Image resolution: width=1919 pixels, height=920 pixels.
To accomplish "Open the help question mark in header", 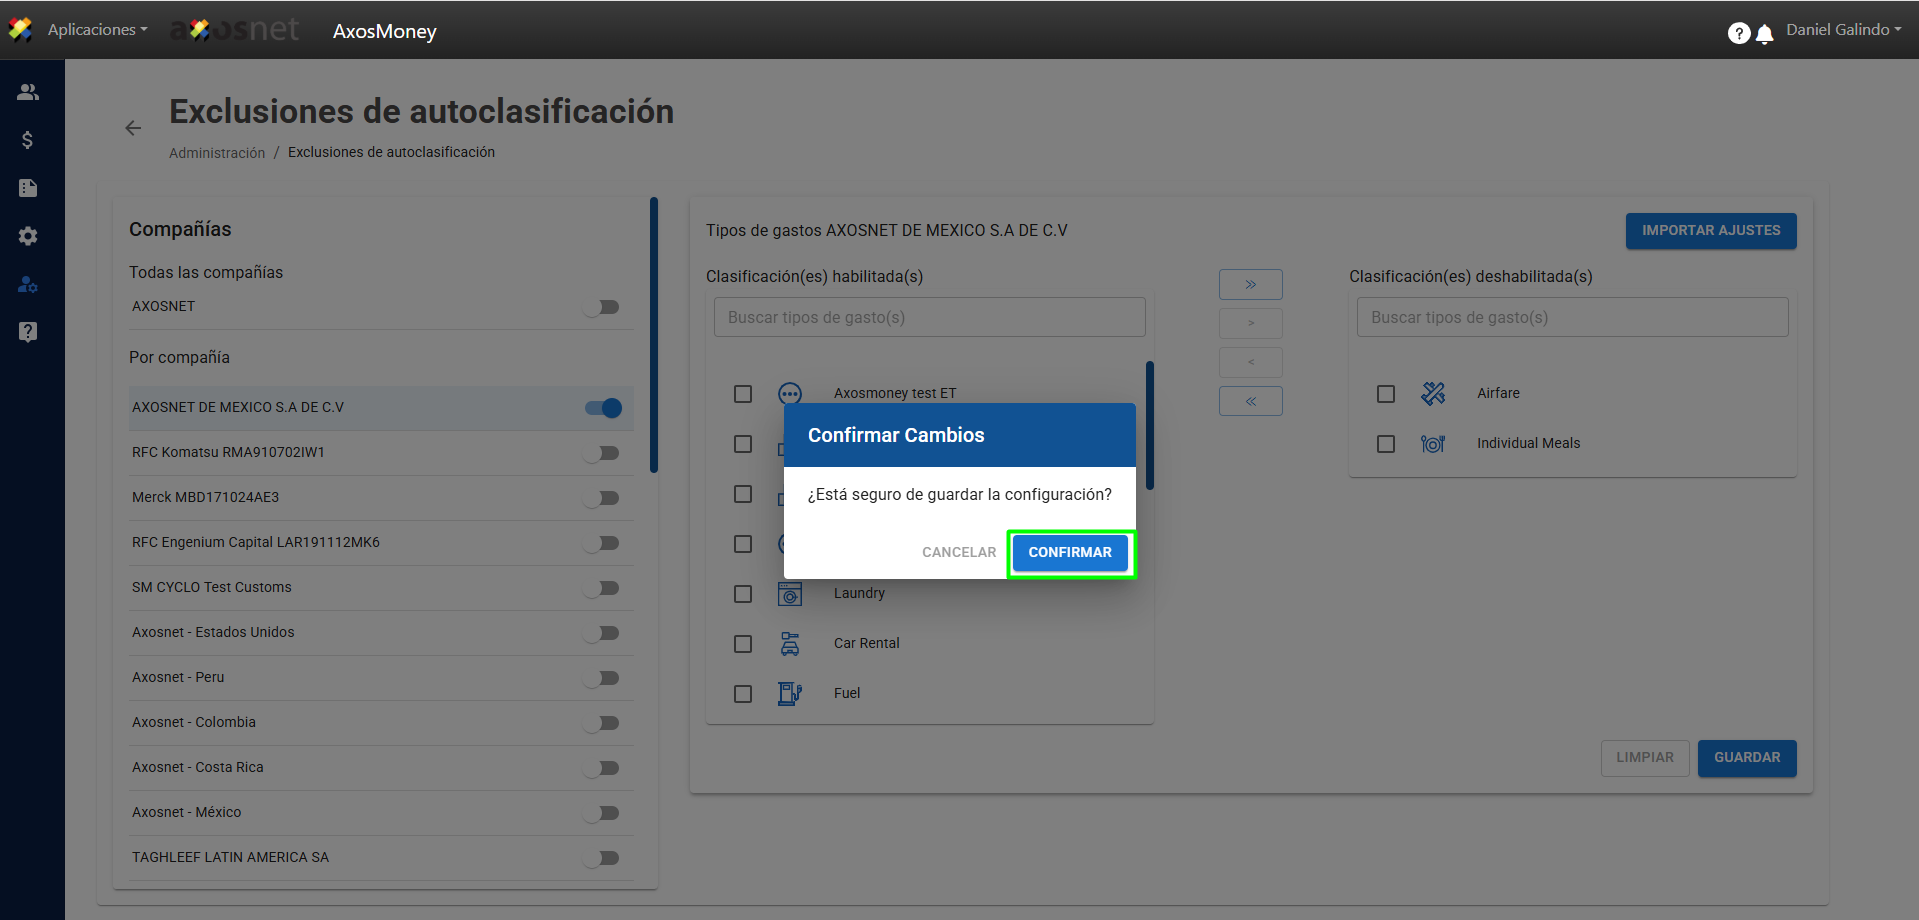I will pos(1738,33).
